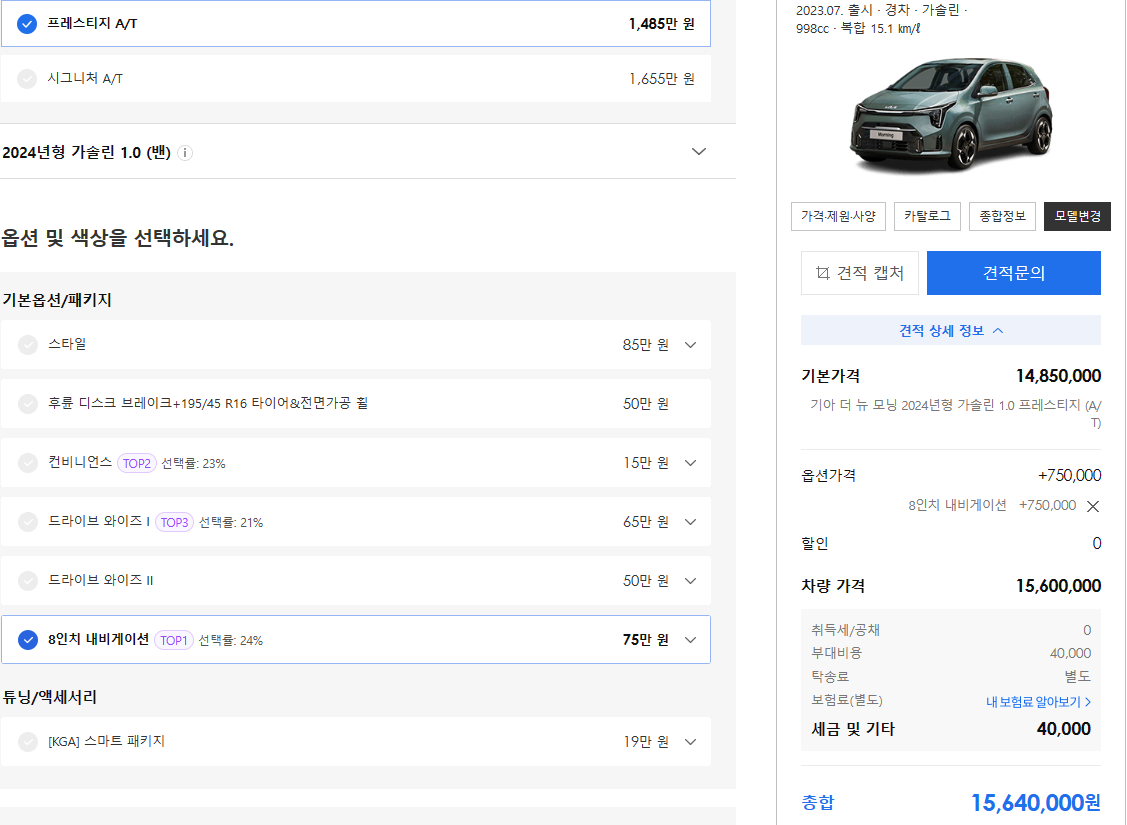Click the 1,485만 원 trim price
This screenshot has height=825, width=1127.
(661, 24)
